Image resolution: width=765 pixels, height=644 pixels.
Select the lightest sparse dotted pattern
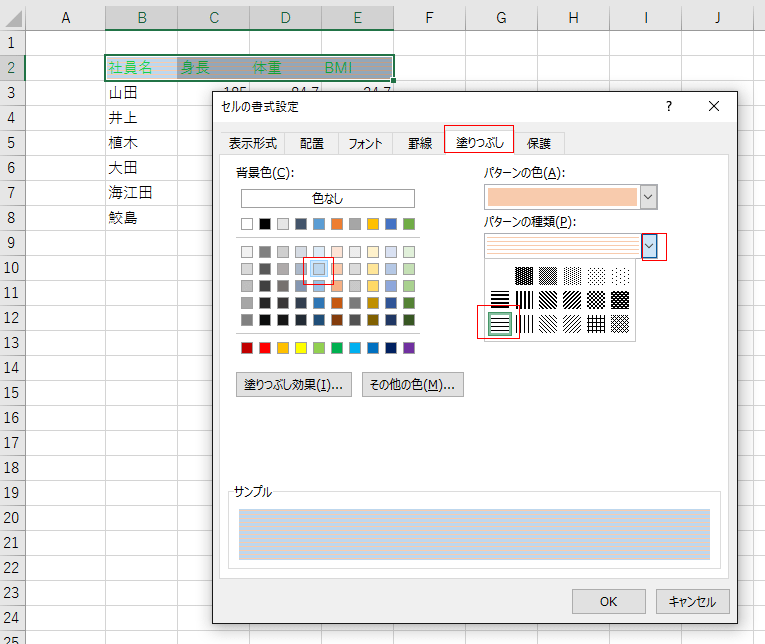tap(621, 274)
